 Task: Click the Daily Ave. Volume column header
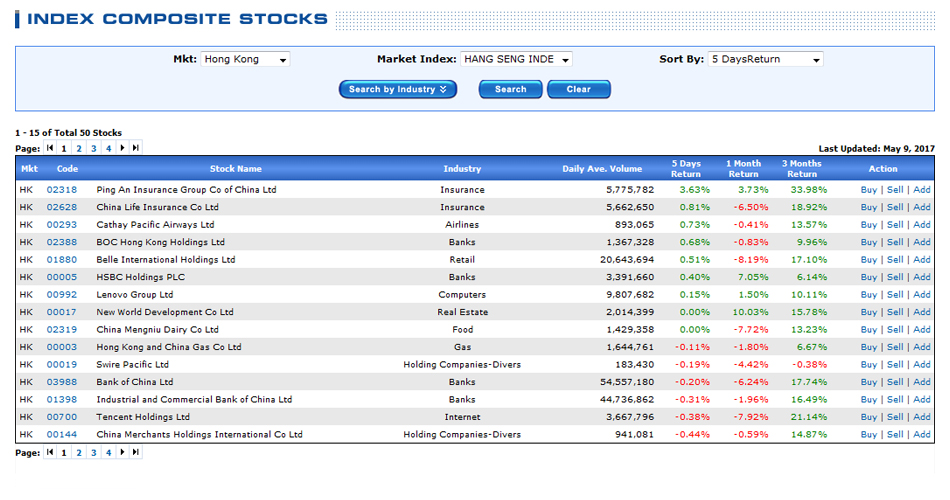(x=602, y=169)
